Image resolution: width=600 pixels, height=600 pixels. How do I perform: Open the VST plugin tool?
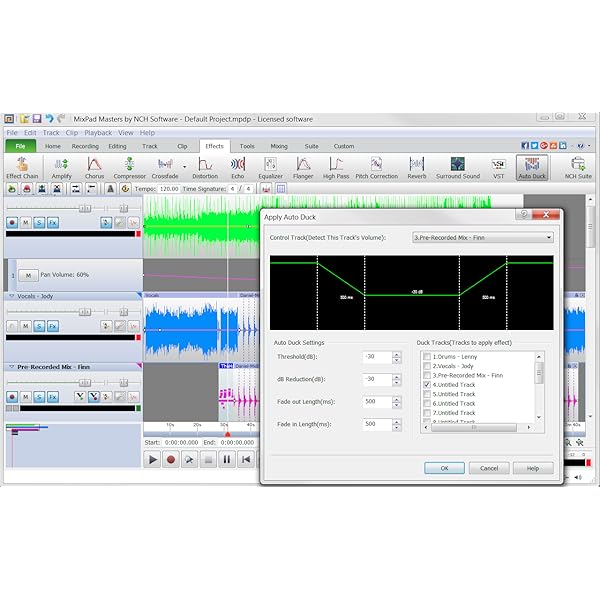(498, 168)
